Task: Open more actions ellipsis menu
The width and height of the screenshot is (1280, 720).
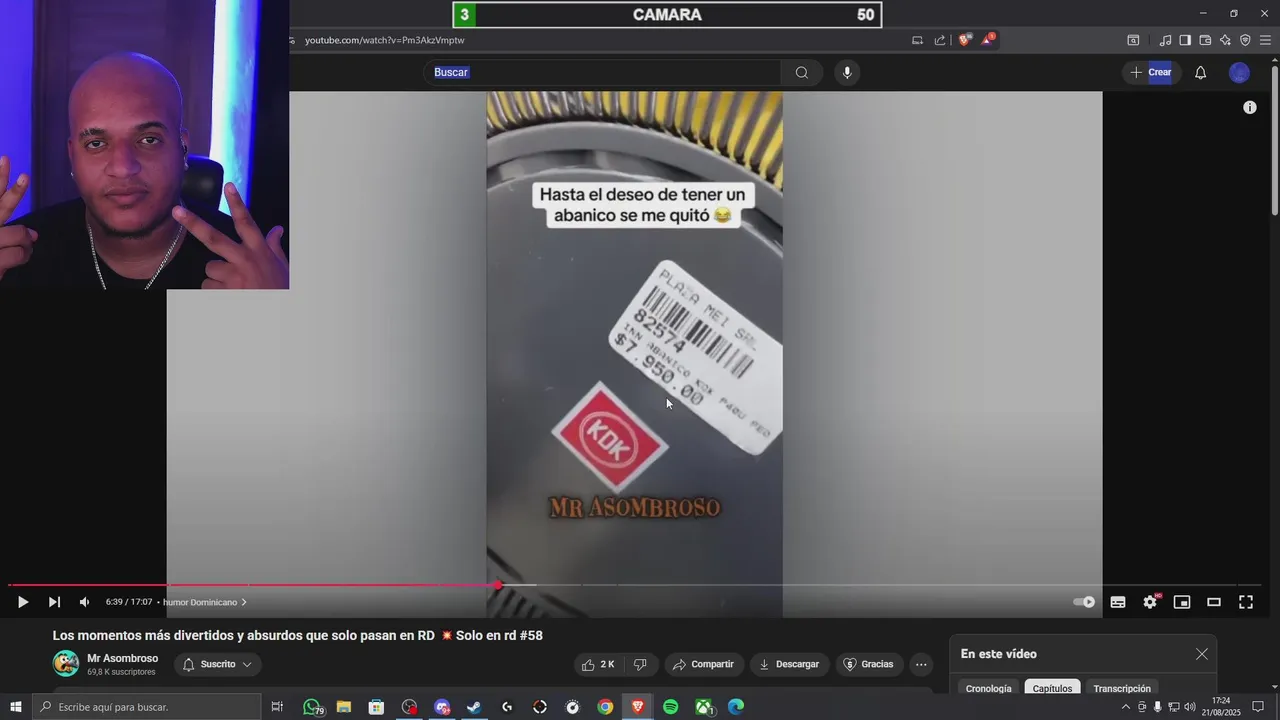Action: [921, 664]
